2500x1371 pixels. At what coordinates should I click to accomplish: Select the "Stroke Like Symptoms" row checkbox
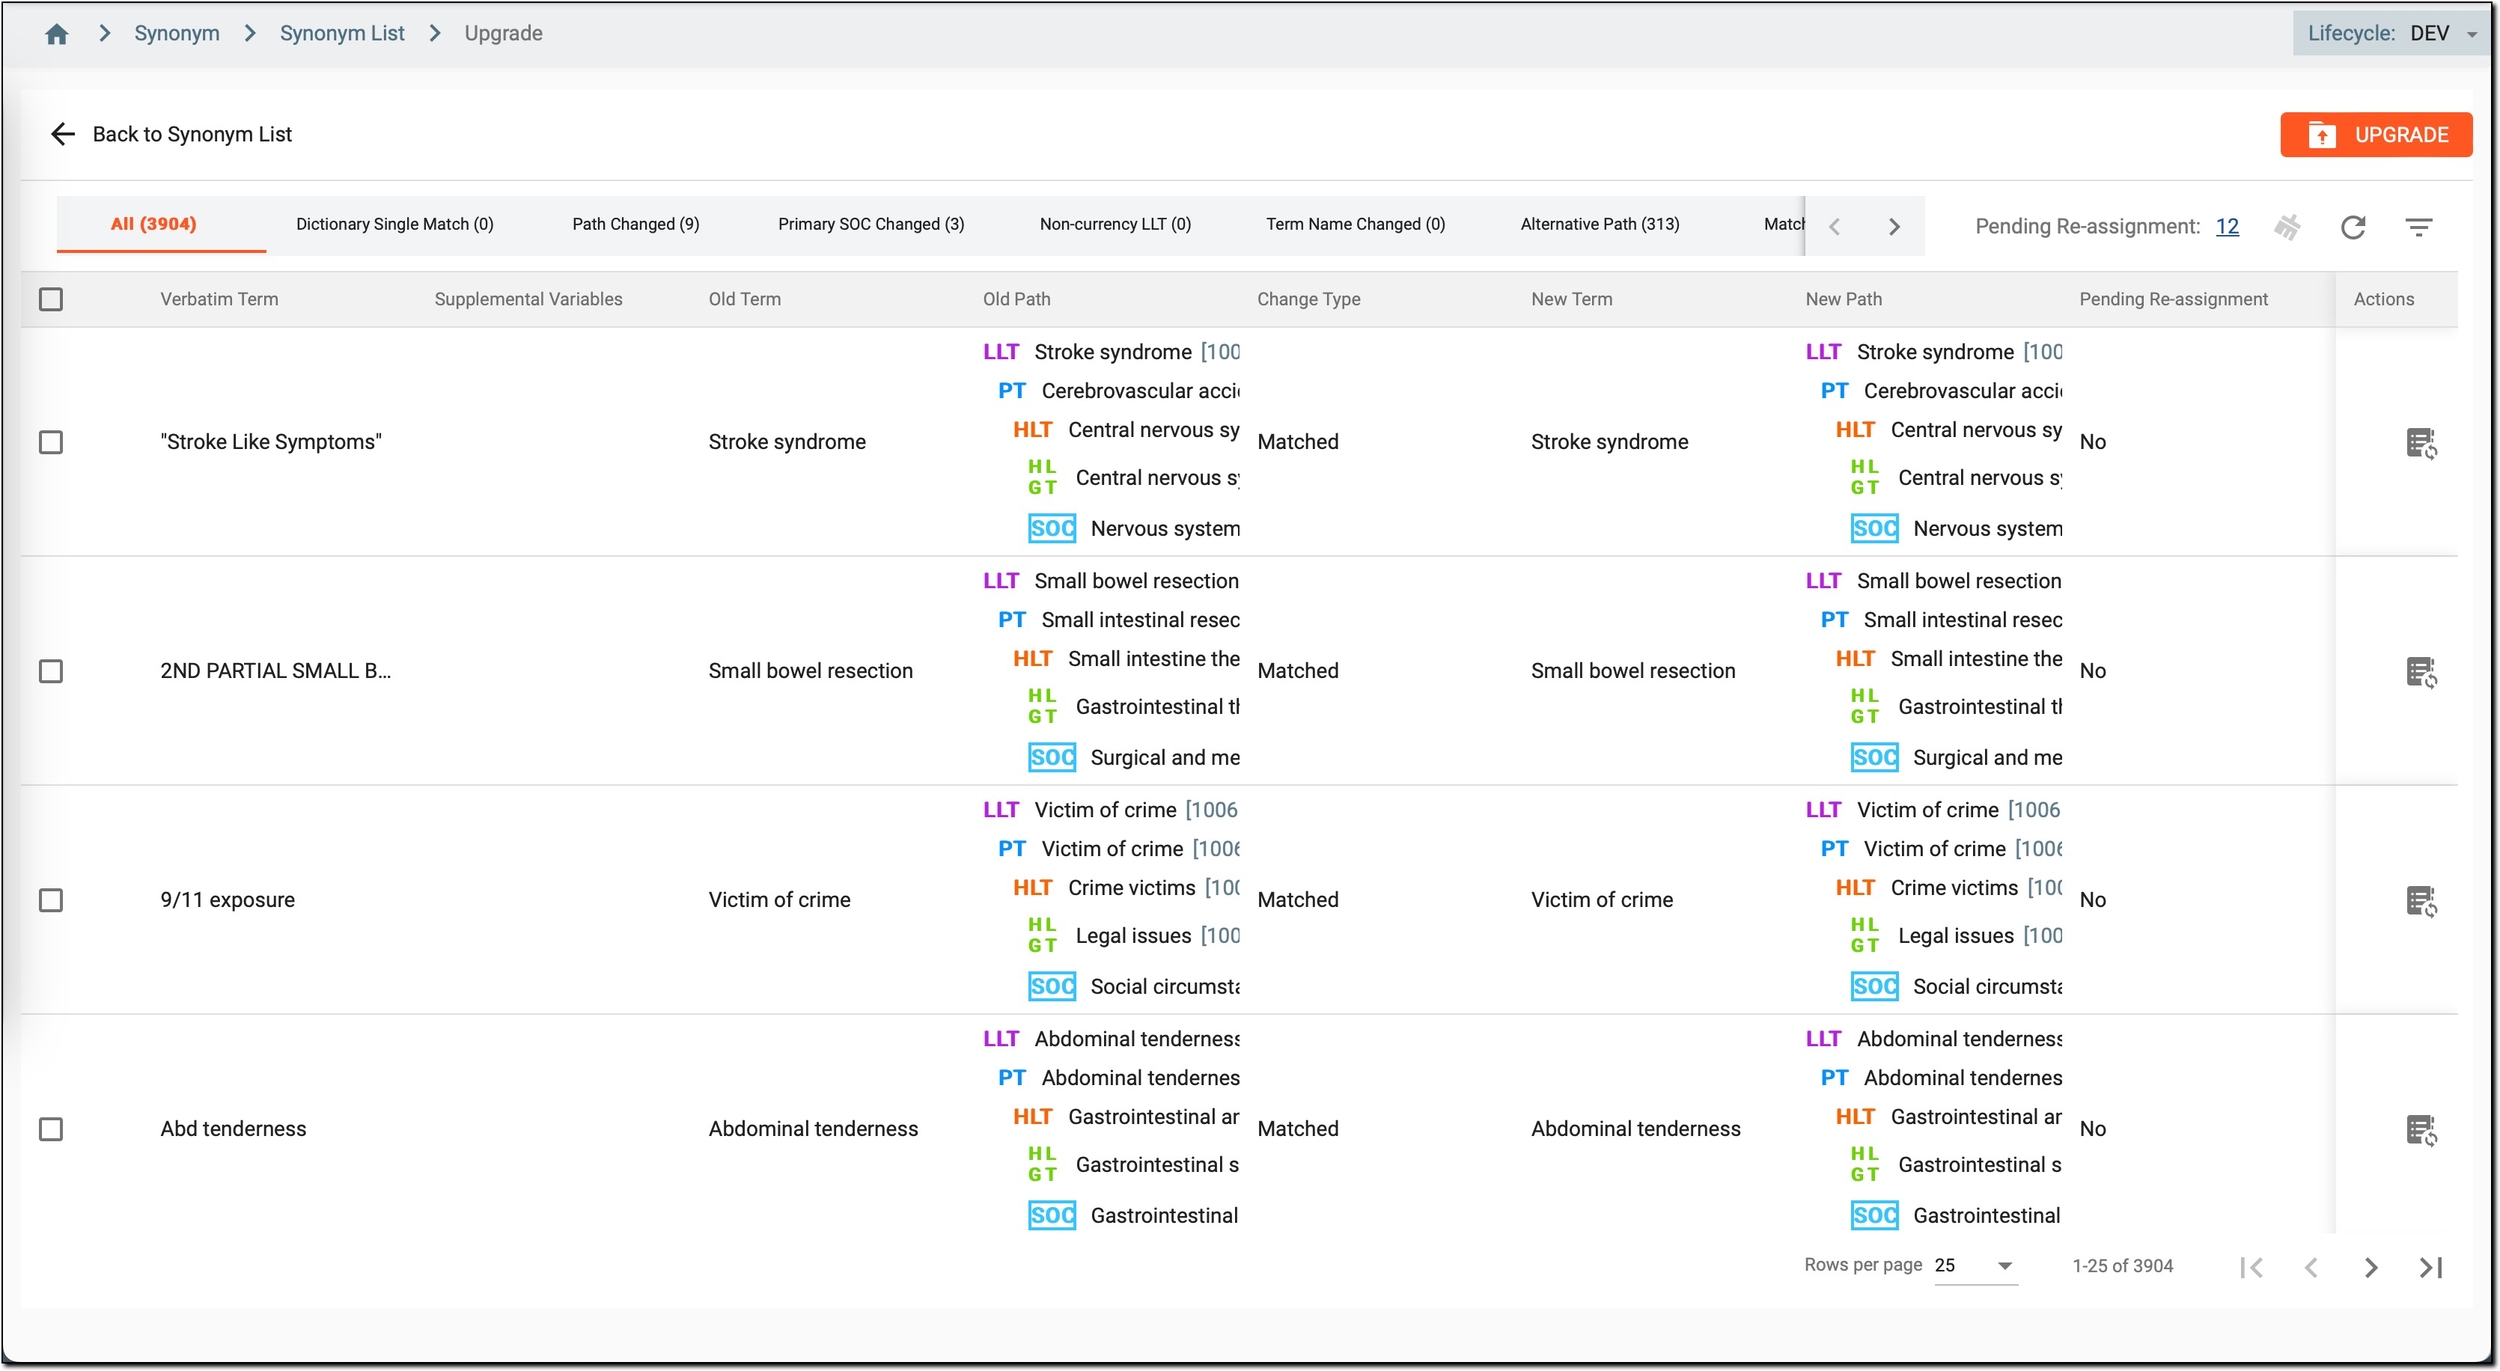click(51, 442)
